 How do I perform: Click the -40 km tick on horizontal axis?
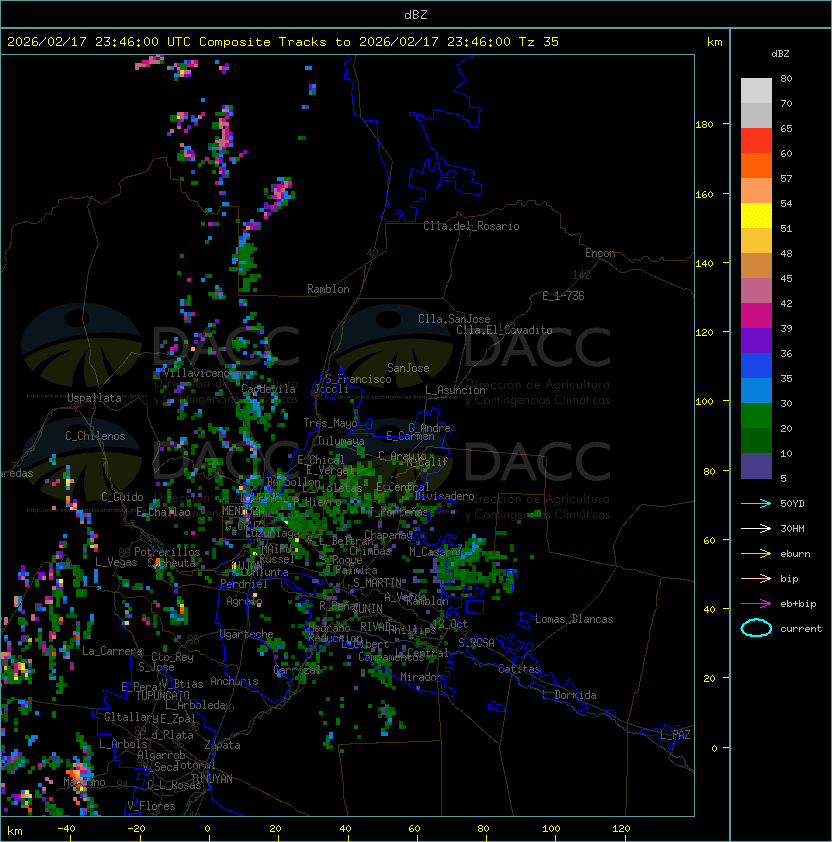[66, 829]
